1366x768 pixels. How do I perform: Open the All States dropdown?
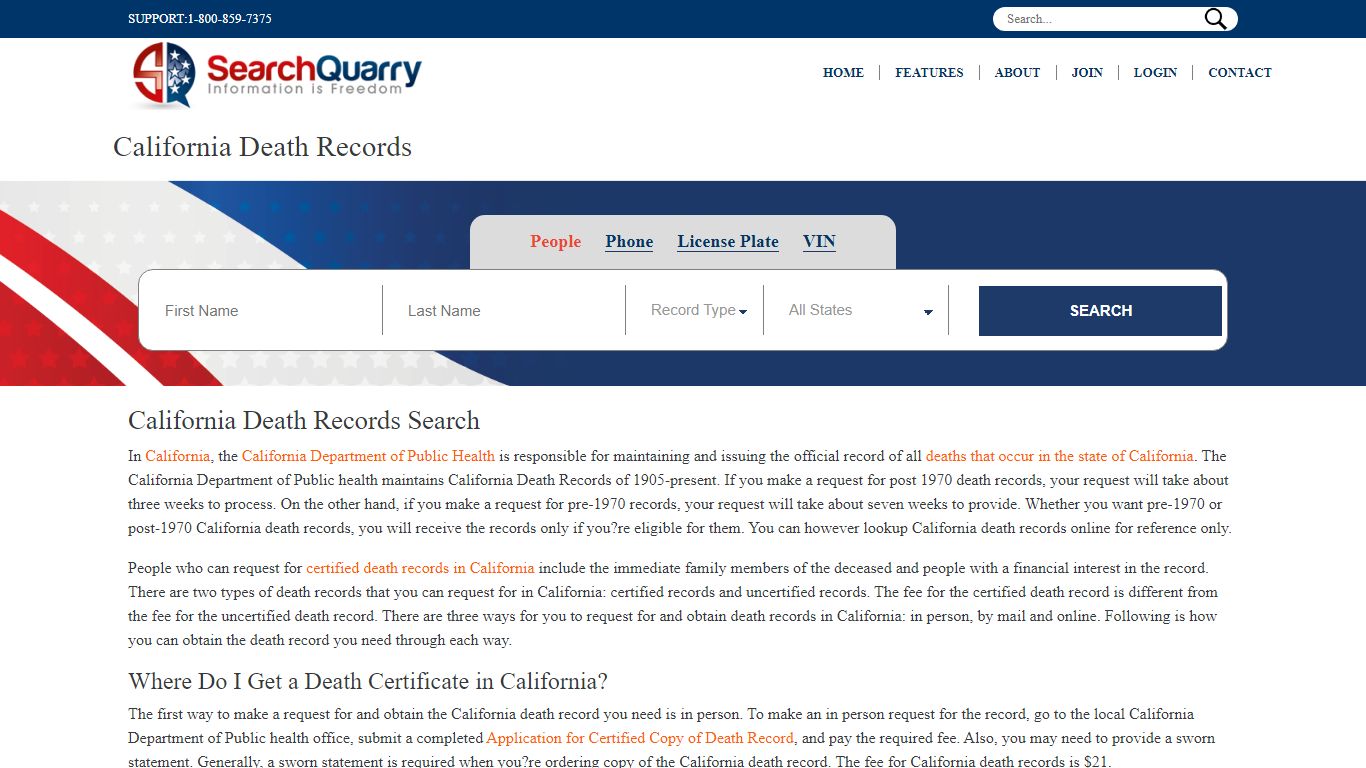pos(858,311)
